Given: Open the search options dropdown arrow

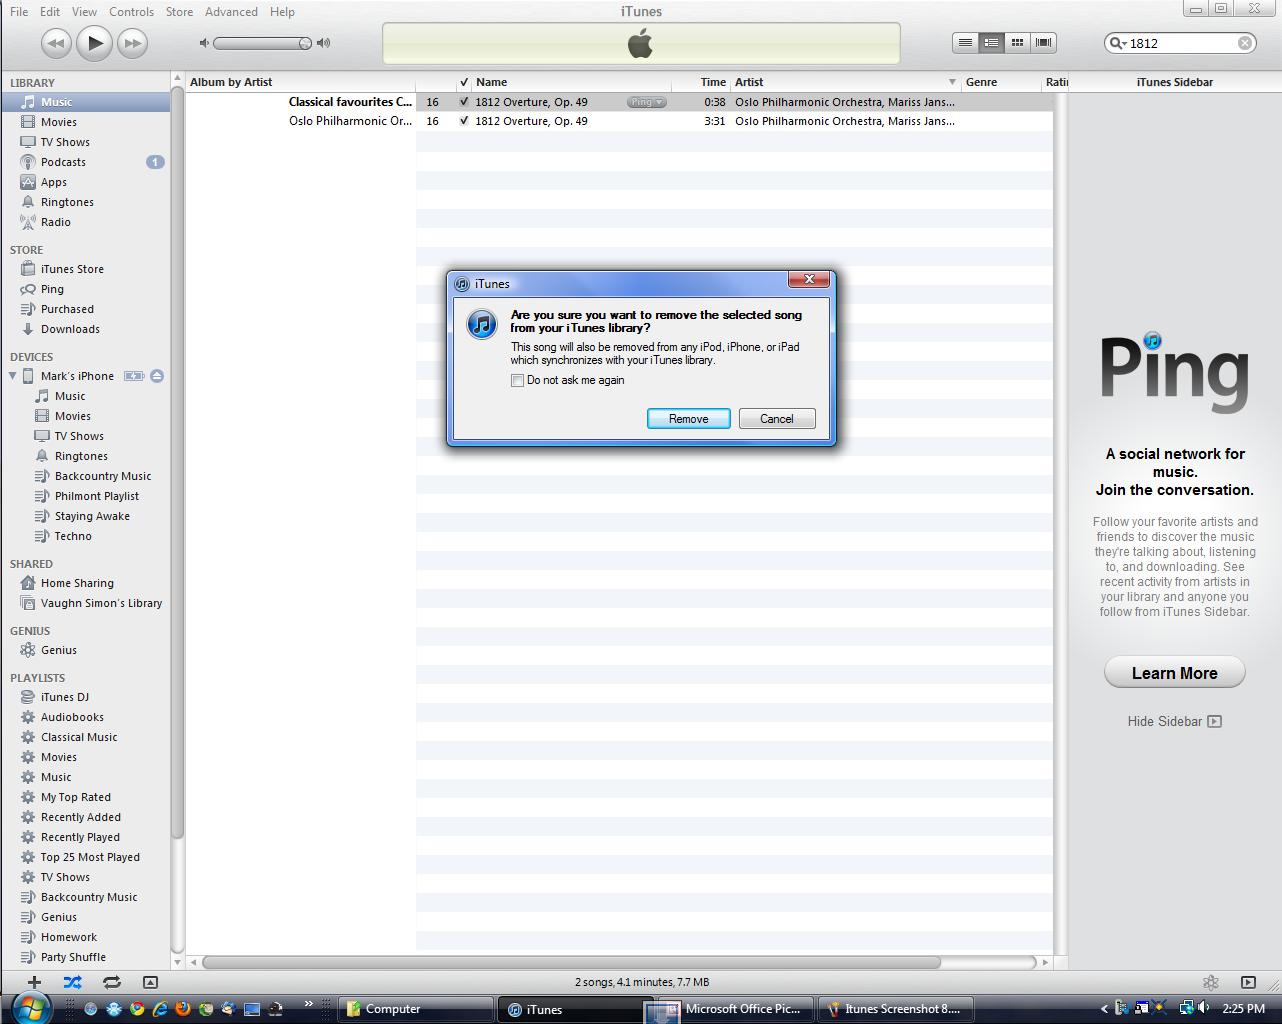Looking at the screenshot, I should pos(1125,44).
